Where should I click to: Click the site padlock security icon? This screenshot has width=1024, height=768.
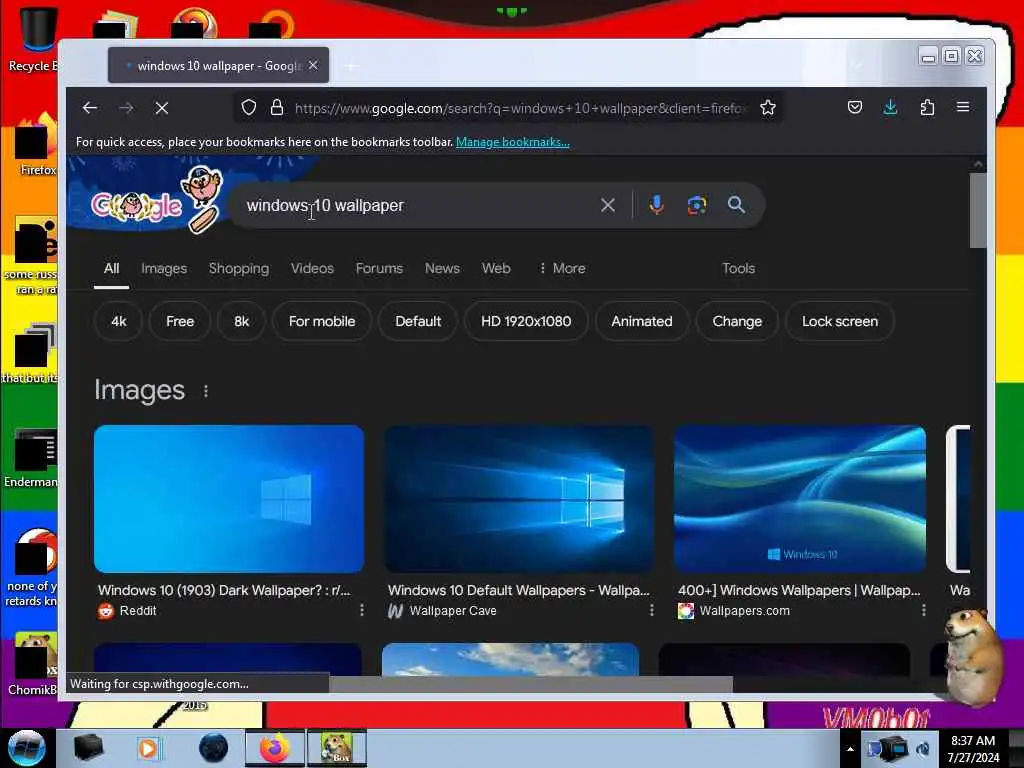[277, 108]
